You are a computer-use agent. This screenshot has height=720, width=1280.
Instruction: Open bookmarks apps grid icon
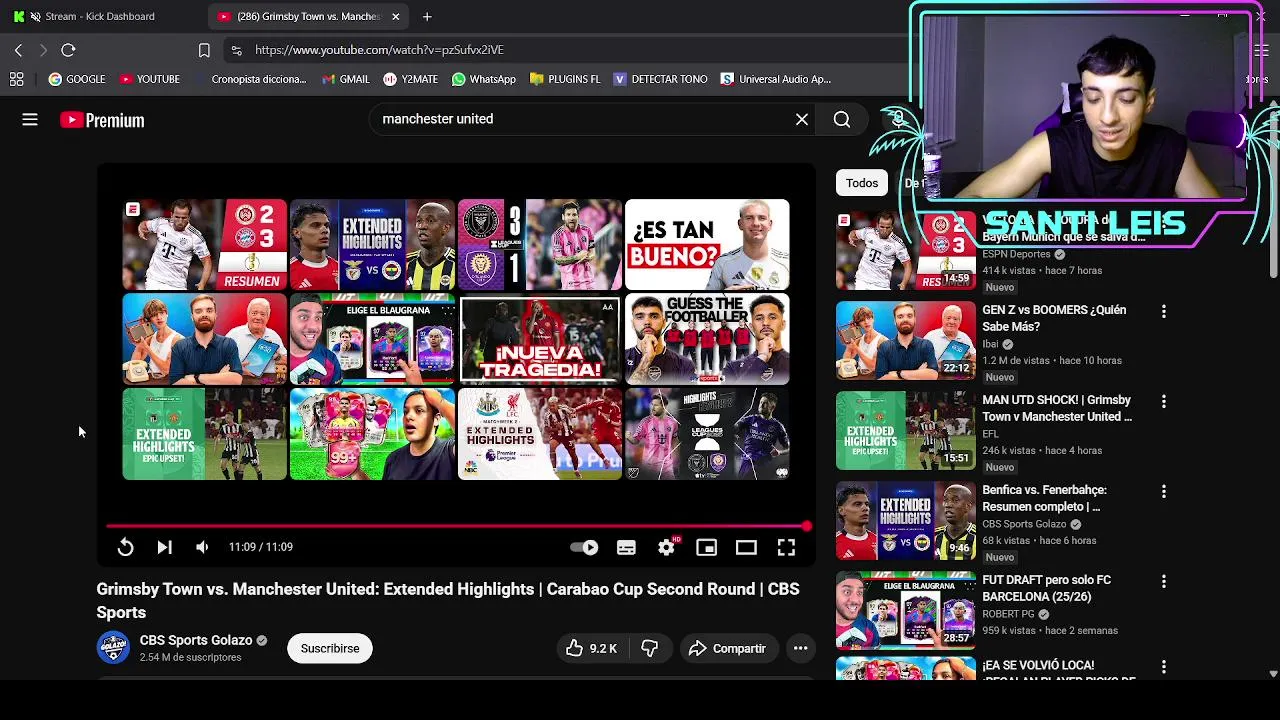click(16, 79)
